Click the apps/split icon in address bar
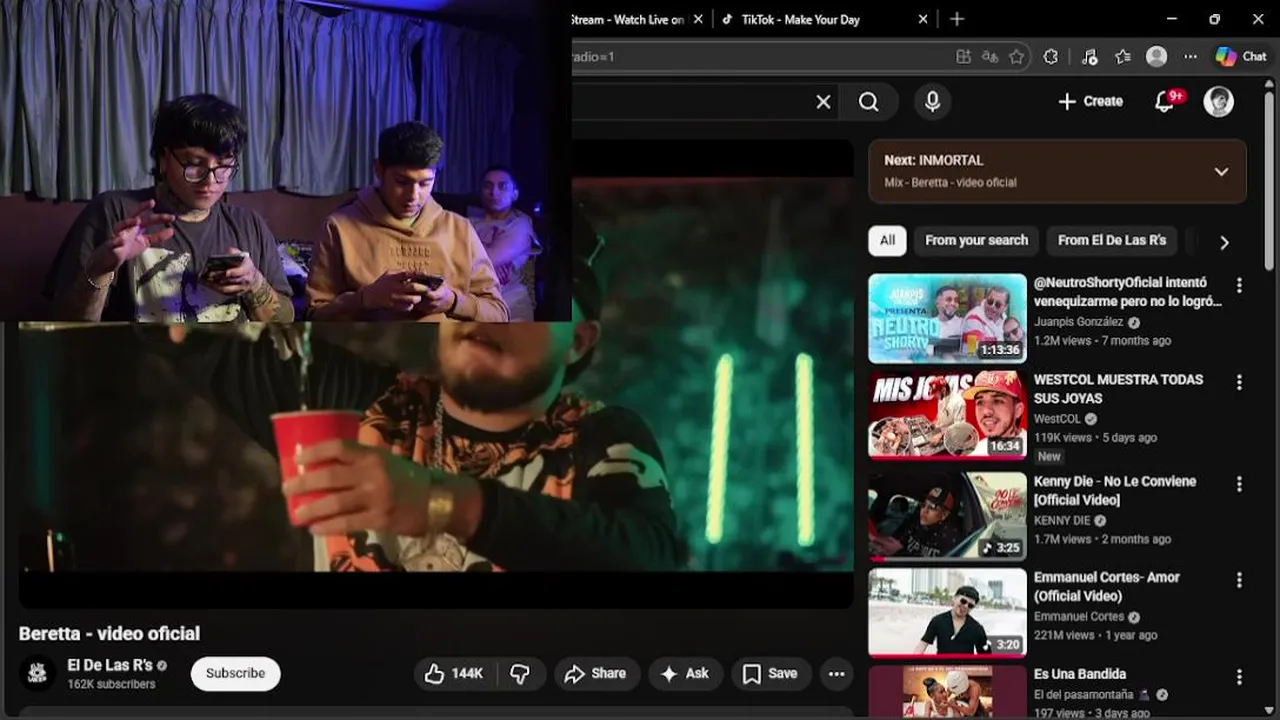Screen dimensions: 1280x720 (963, 57)
